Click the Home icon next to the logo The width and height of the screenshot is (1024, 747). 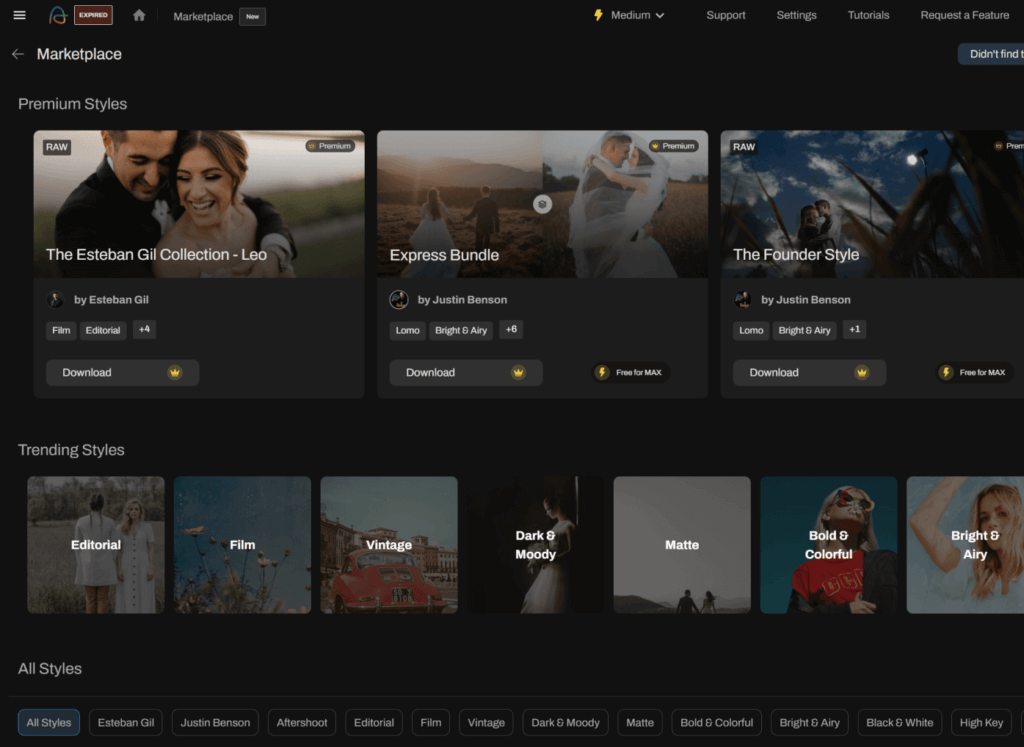[138, 15]
